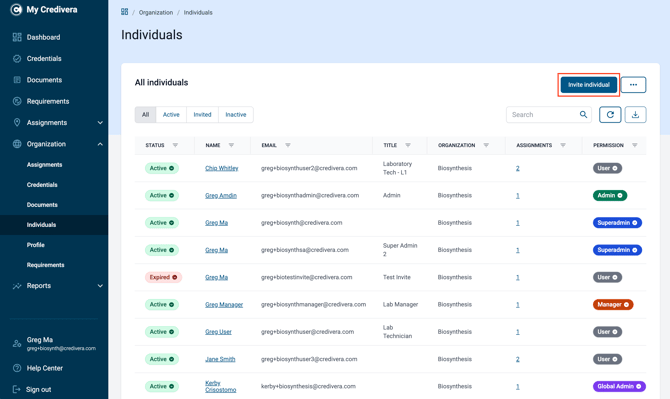Download the individuals list

coord(635,114)
